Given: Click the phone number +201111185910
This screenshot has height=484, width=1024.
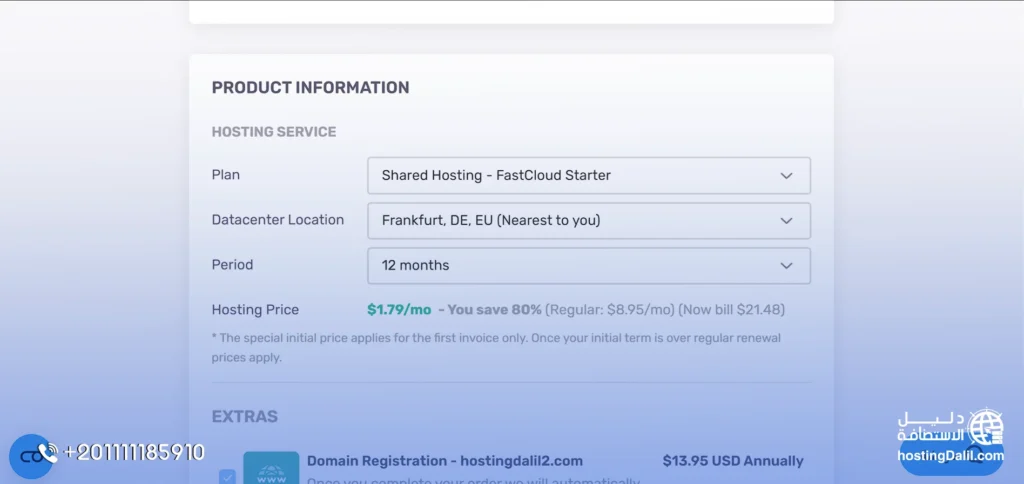Looking at the screenshot, I should tap(134, 453).
